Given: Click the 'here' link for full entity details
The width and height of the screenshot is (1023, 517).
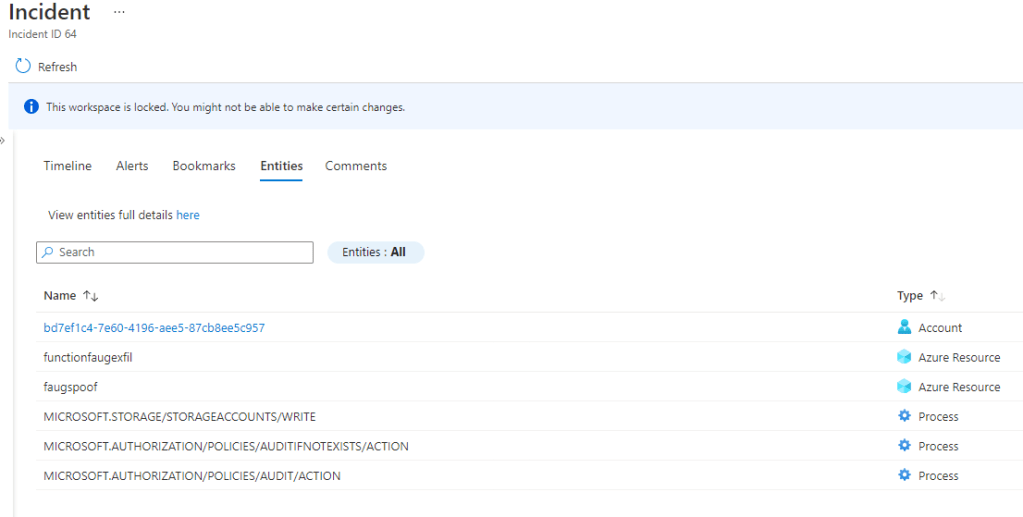Looking at the screenshot, I should (x=188, y=215).
